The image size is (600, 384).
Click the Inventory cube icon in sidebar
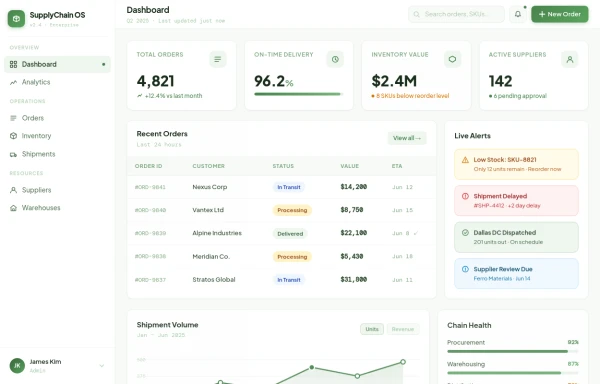click(13, 136)
